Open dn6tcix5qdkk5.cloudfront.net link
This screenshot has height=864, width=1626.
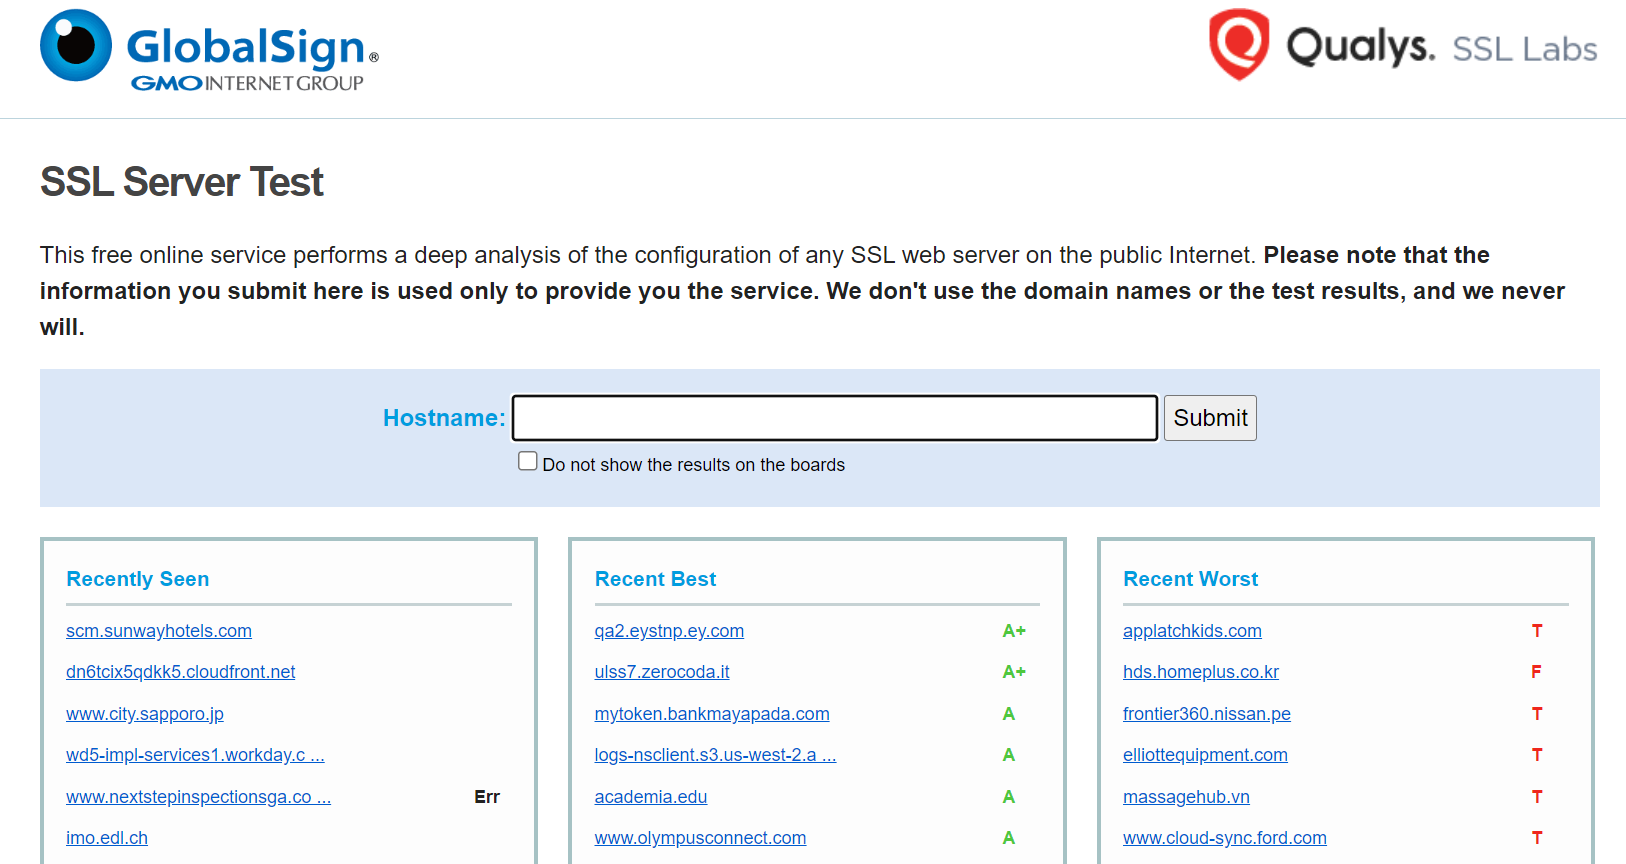[181, 672]
